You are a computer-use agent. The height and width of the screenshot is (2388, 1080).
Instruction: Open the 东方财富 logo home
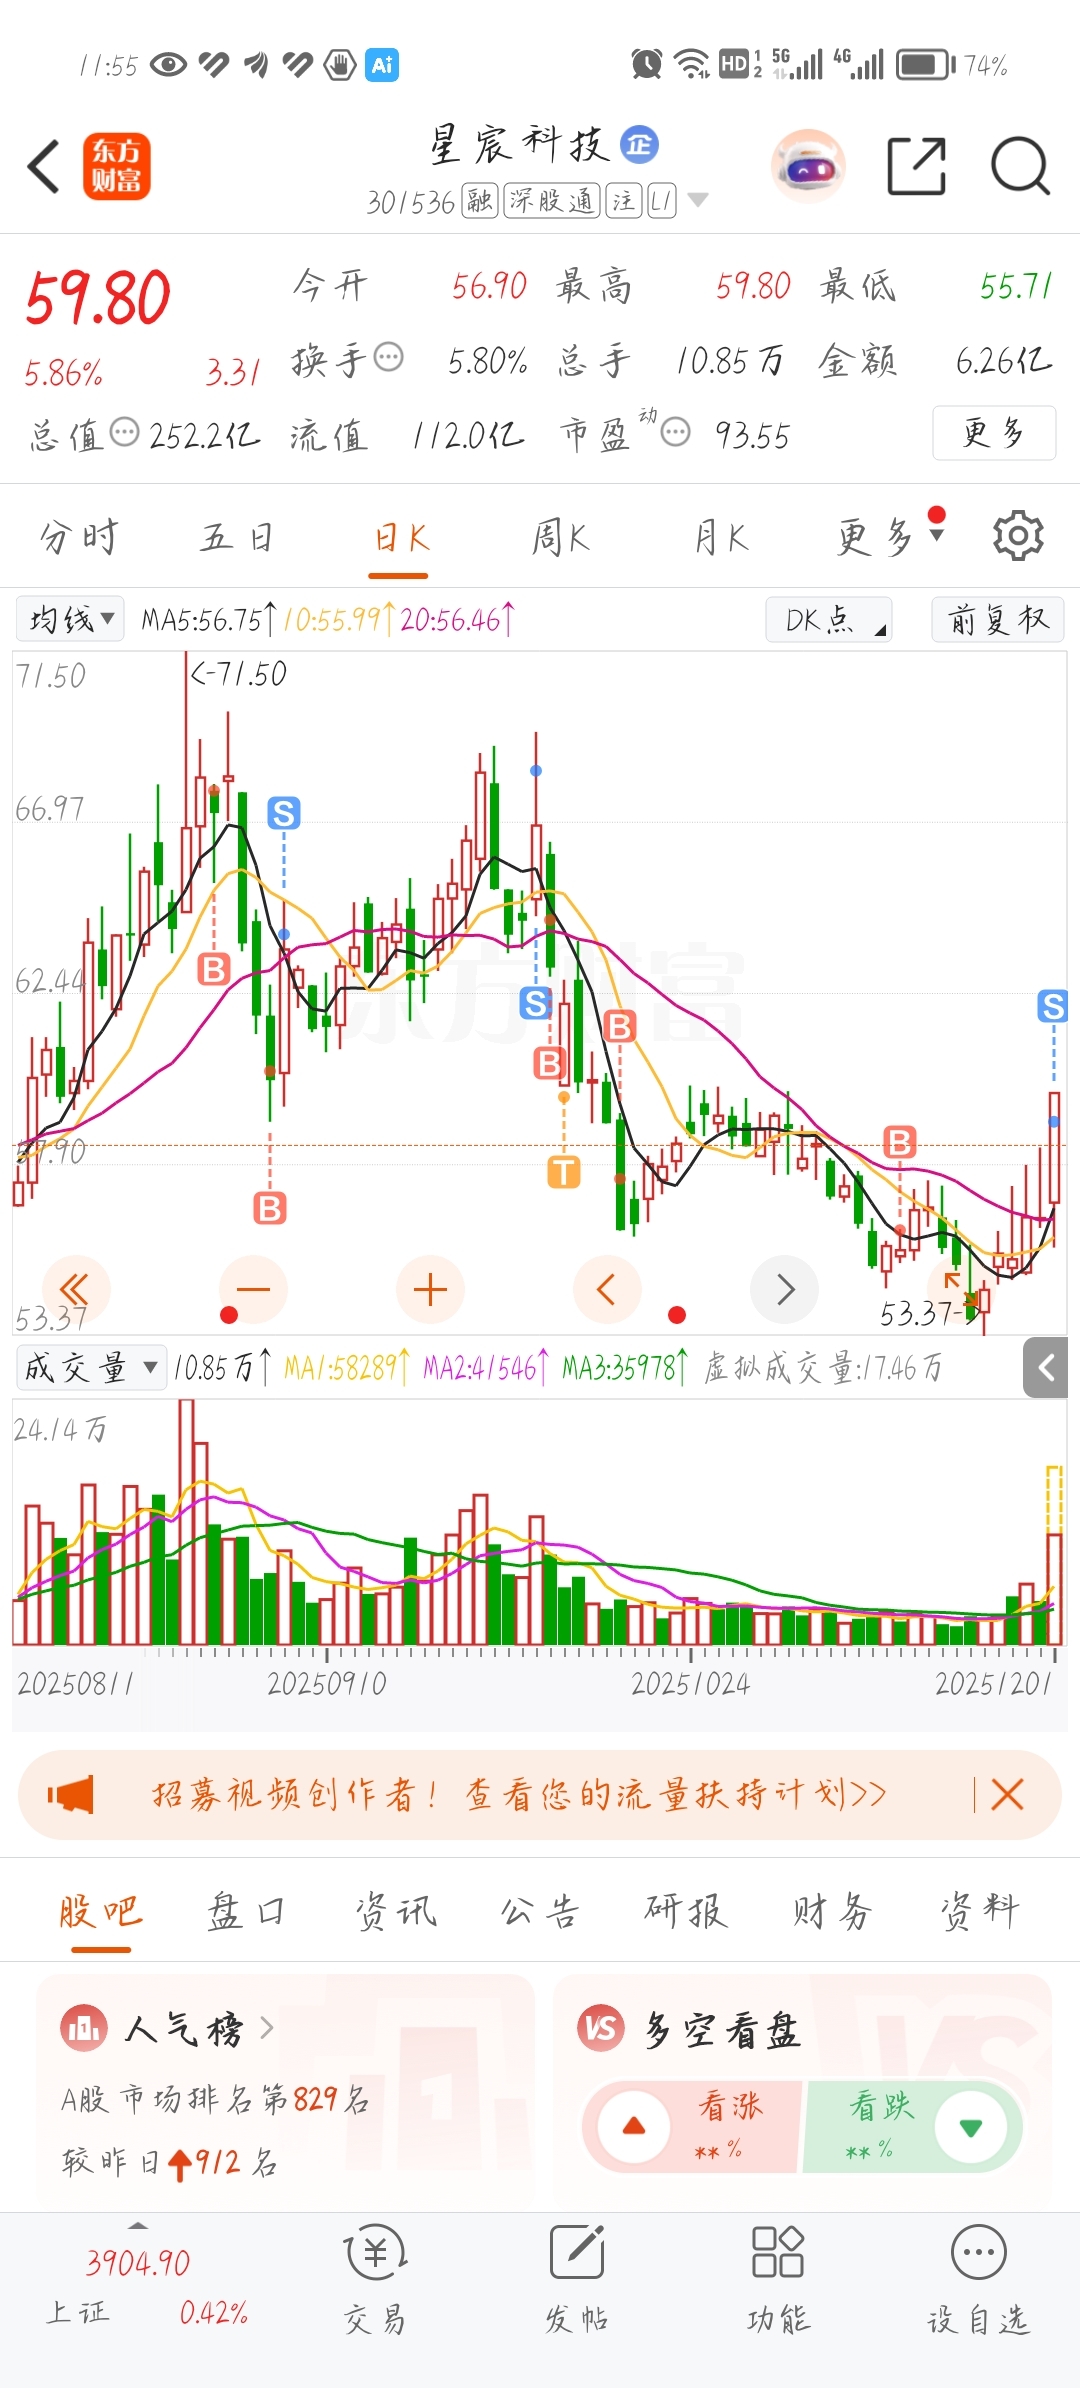(116, 166)
